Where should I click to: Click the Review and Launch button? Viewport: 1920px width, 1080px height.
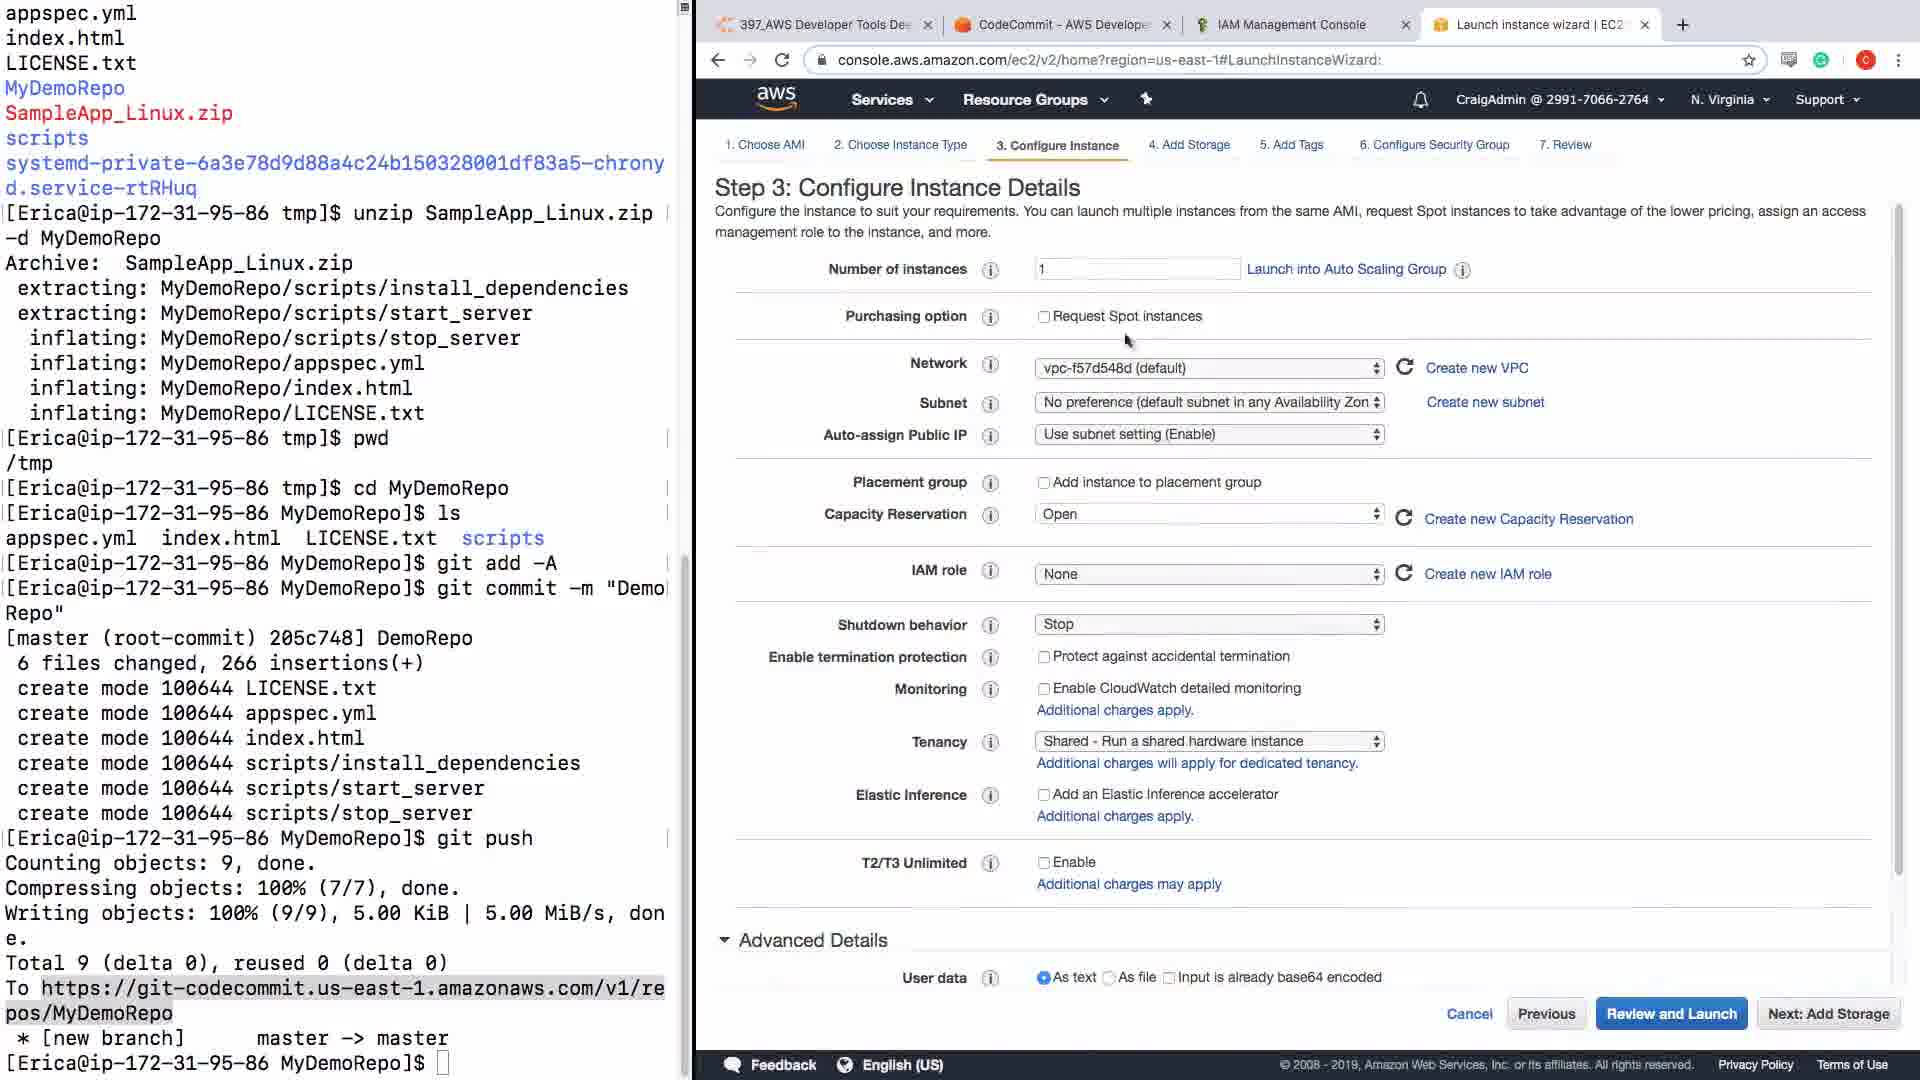click(x=1671, y=1013)
